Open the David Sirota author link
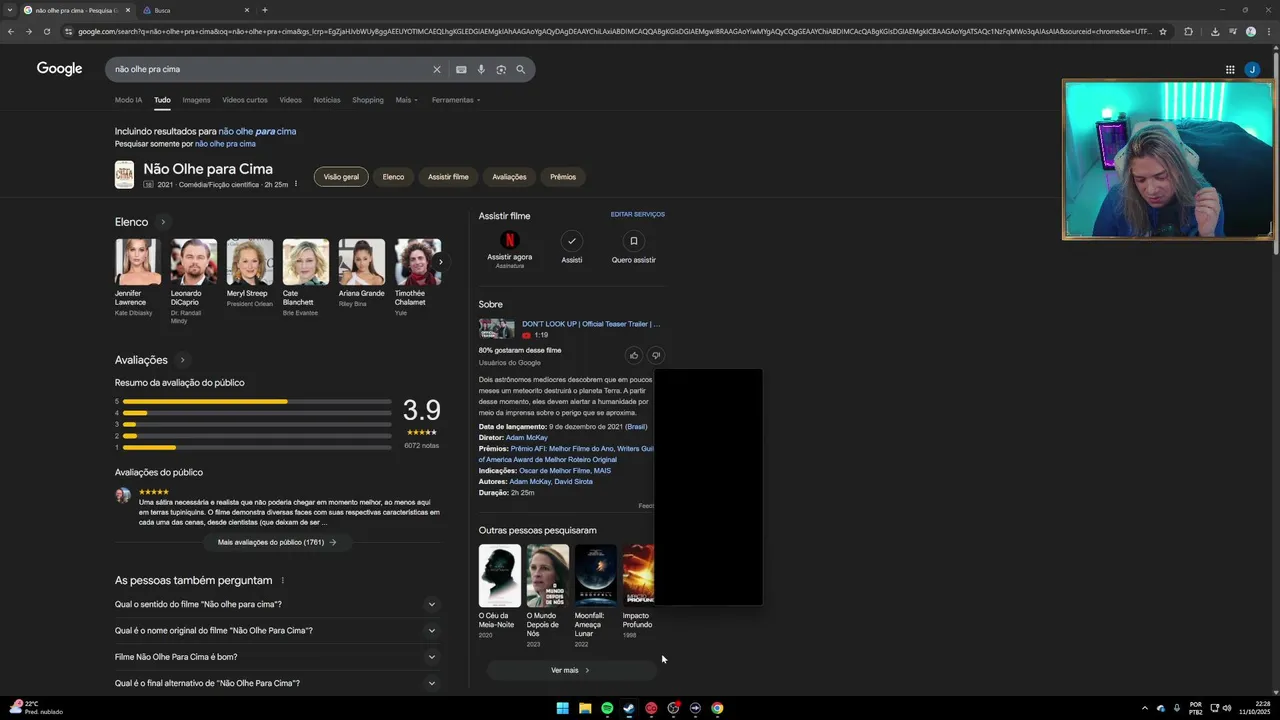 tap(573, 481)
